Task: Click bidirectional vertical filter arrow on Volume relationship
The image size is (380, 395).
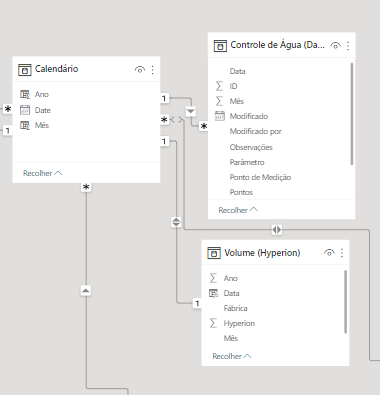Action: point(176,222)
